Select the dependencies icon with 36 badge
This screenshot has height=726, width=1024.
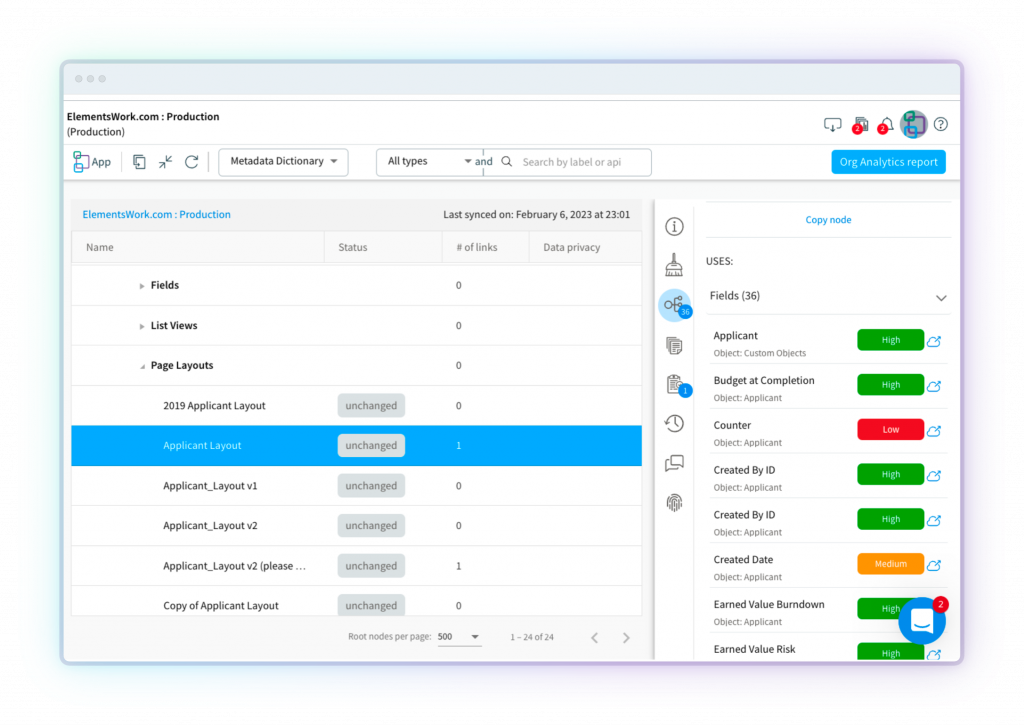coord(674,304)
